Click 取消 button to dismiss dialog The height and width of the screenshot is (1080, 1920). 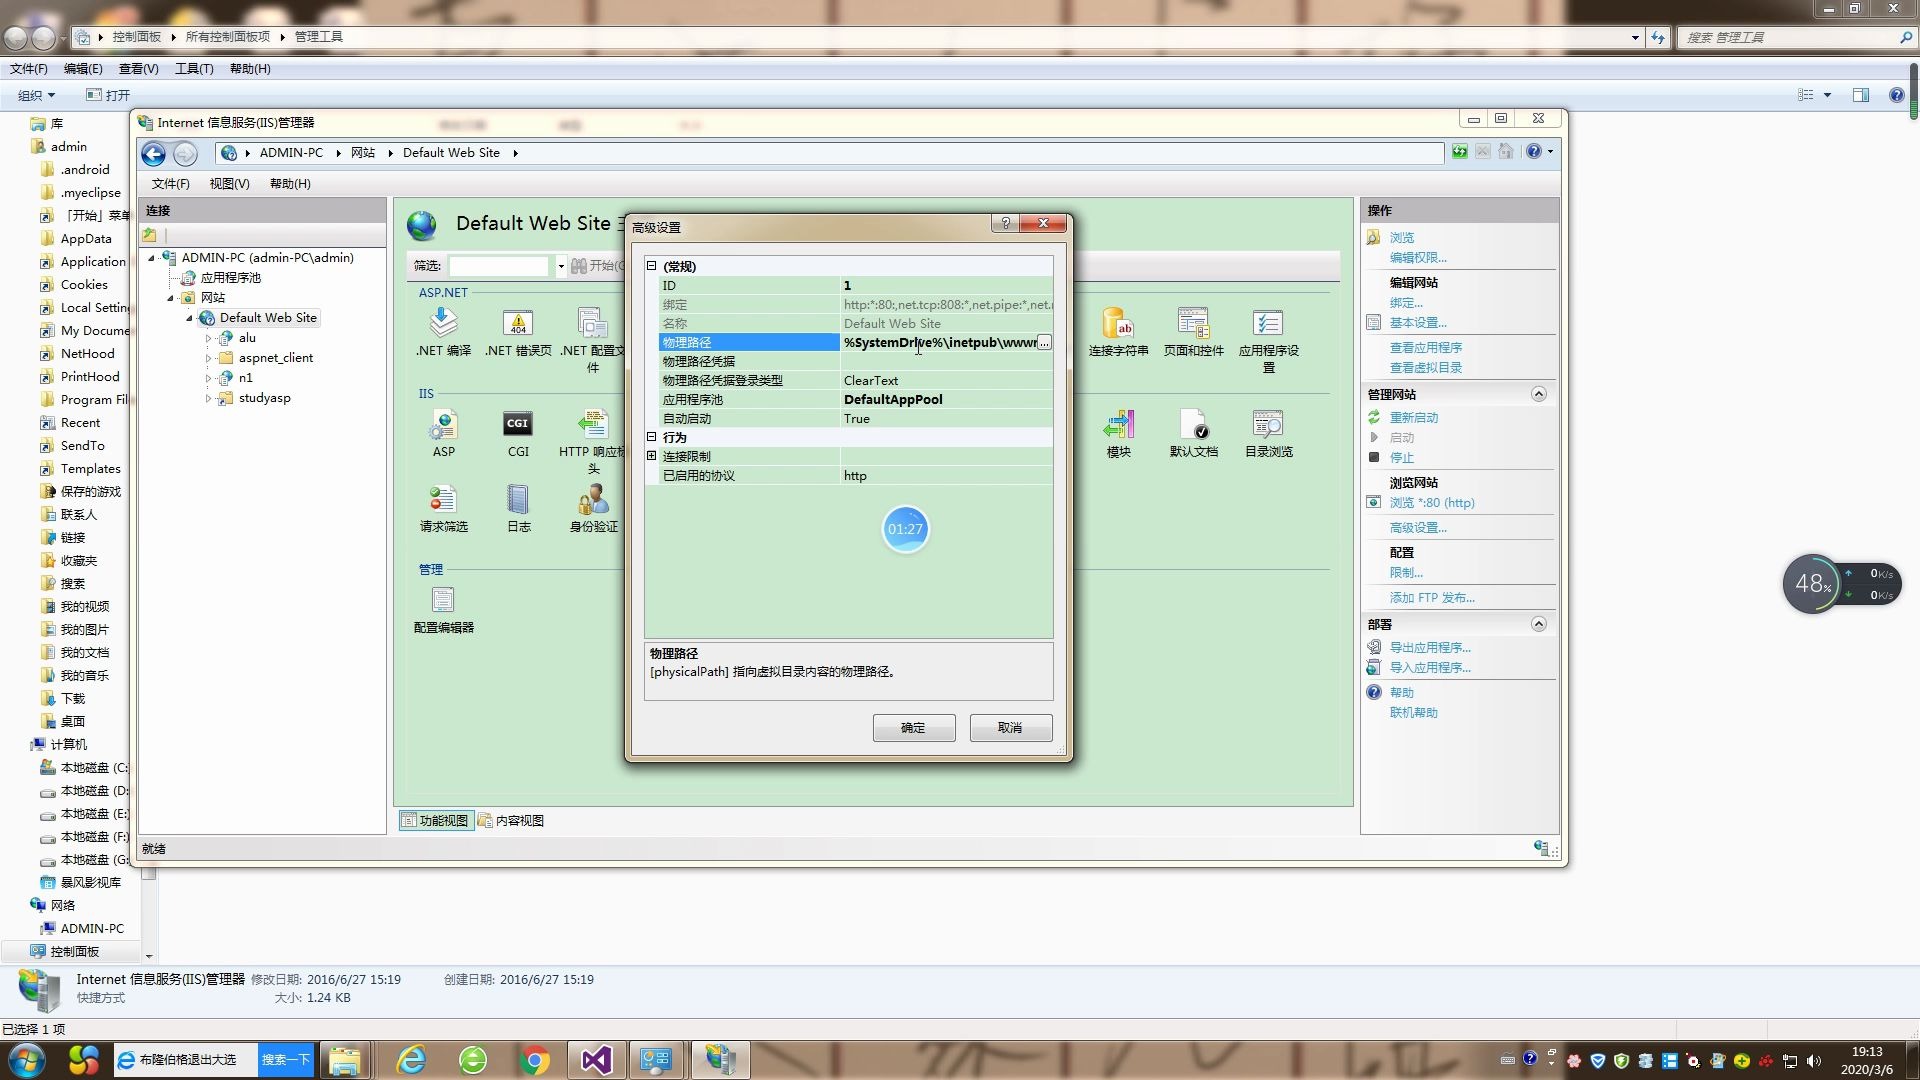pos(1009,727)
